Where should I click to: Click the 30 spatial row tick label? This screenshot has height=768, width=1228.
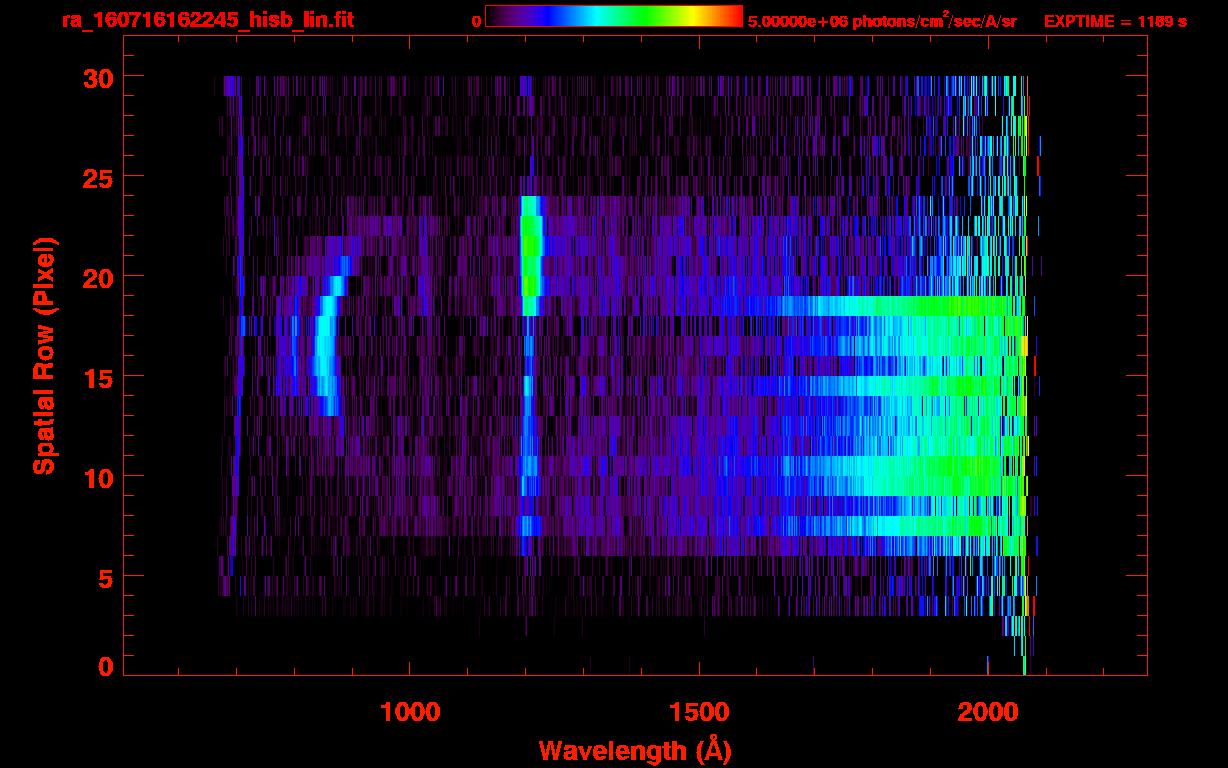(96, 77)
